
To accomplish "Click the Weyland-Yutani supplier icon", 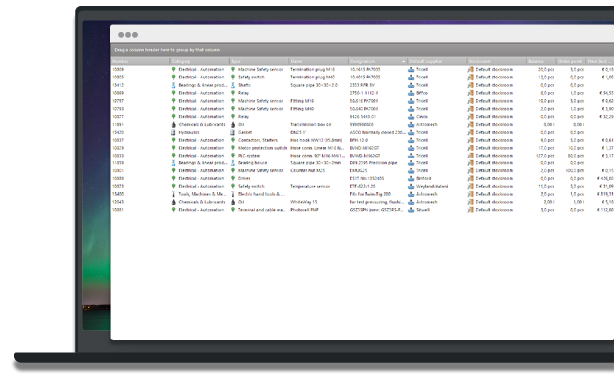I will coord(411,186).
